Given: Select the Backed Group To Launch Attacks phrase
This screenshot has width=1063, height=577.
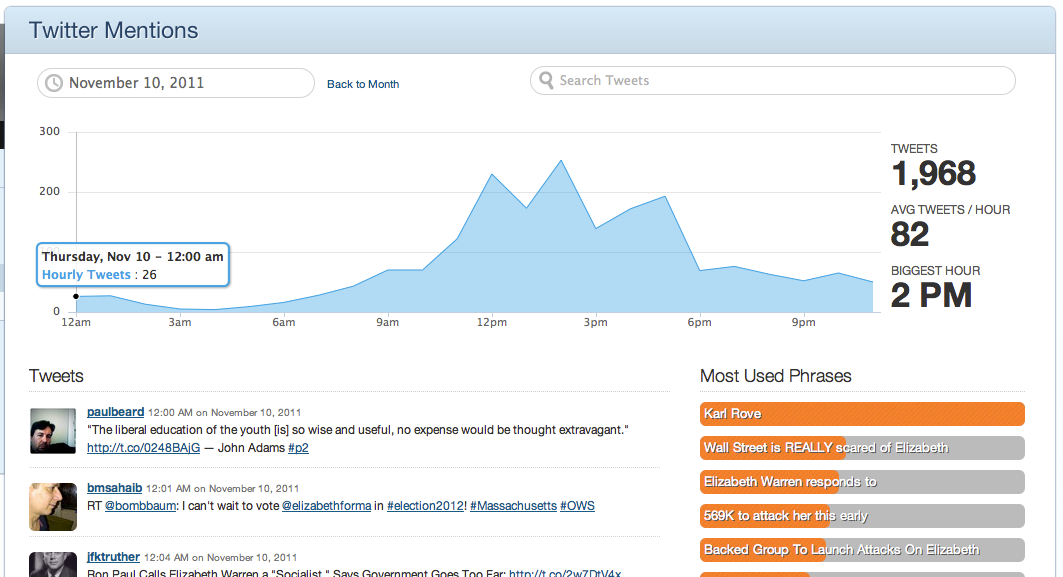Looking at the screenshot, I should [x=862, y=550].
